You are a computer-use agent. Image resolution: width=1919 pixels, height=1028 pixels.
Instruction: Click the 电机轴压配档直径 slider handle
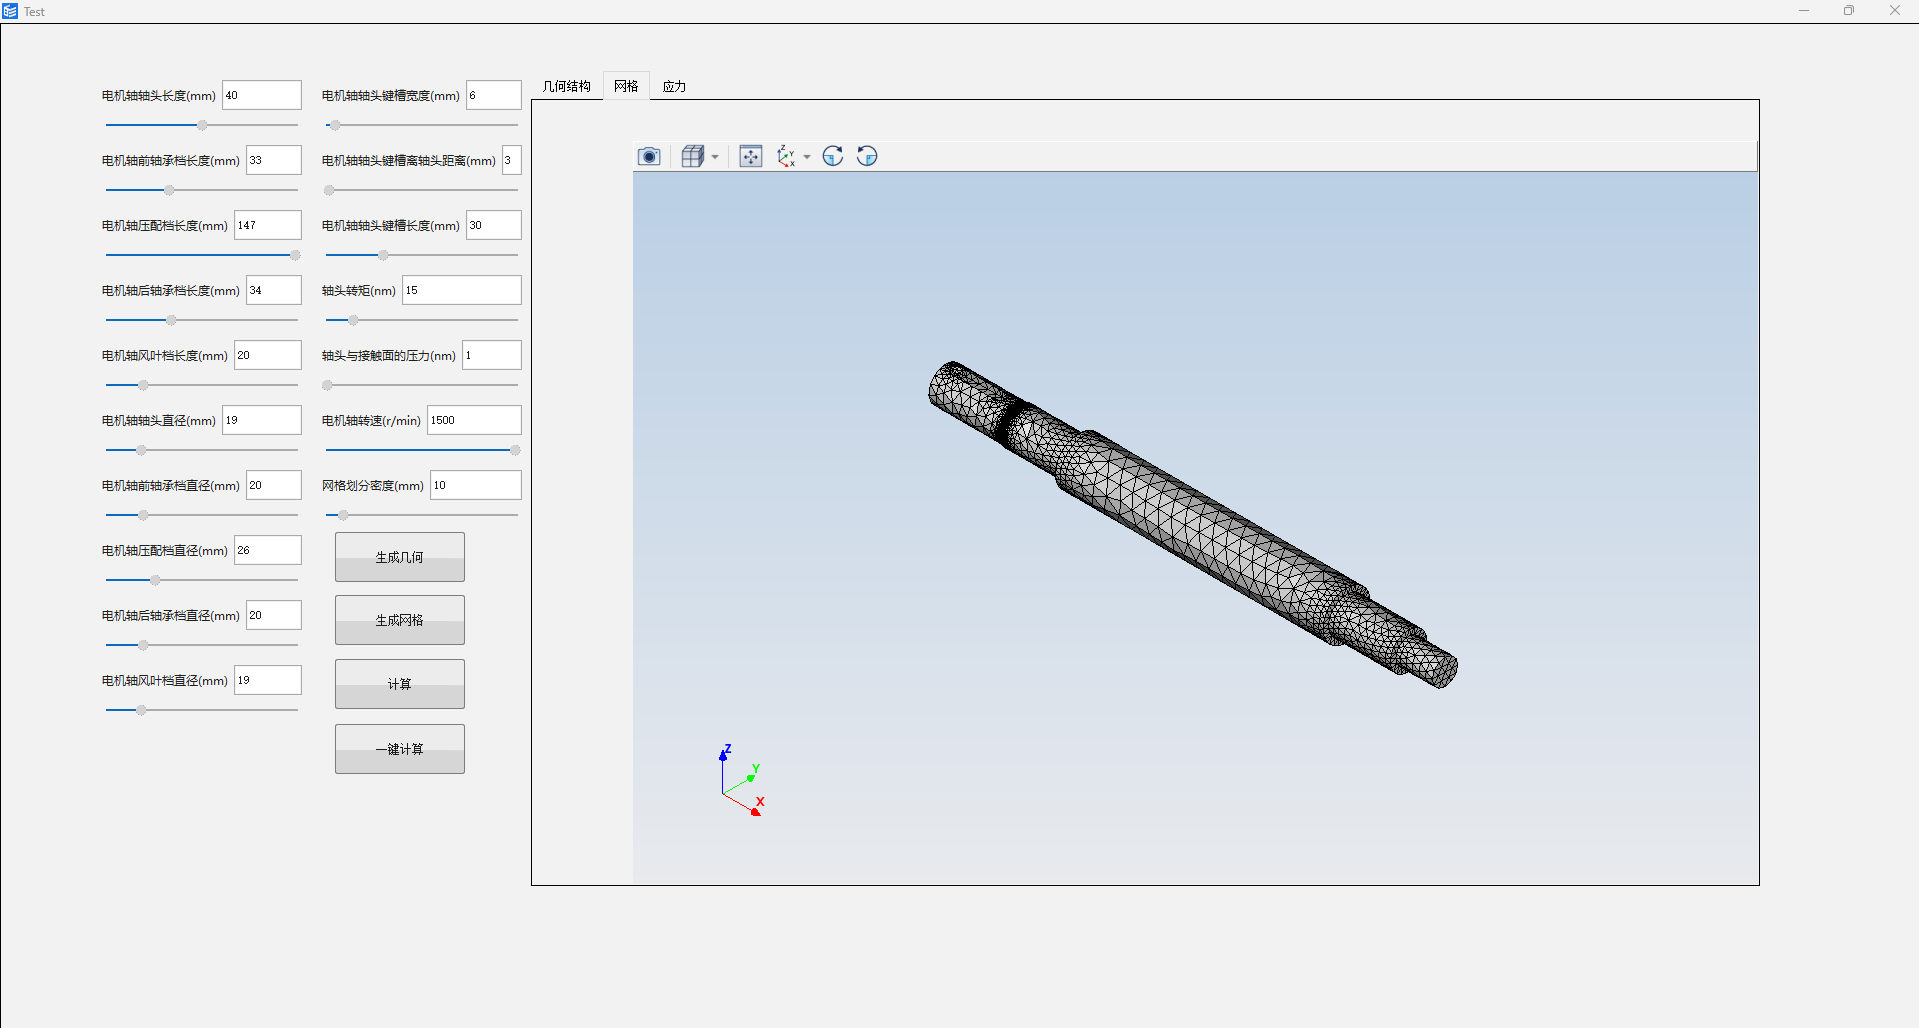155,580
